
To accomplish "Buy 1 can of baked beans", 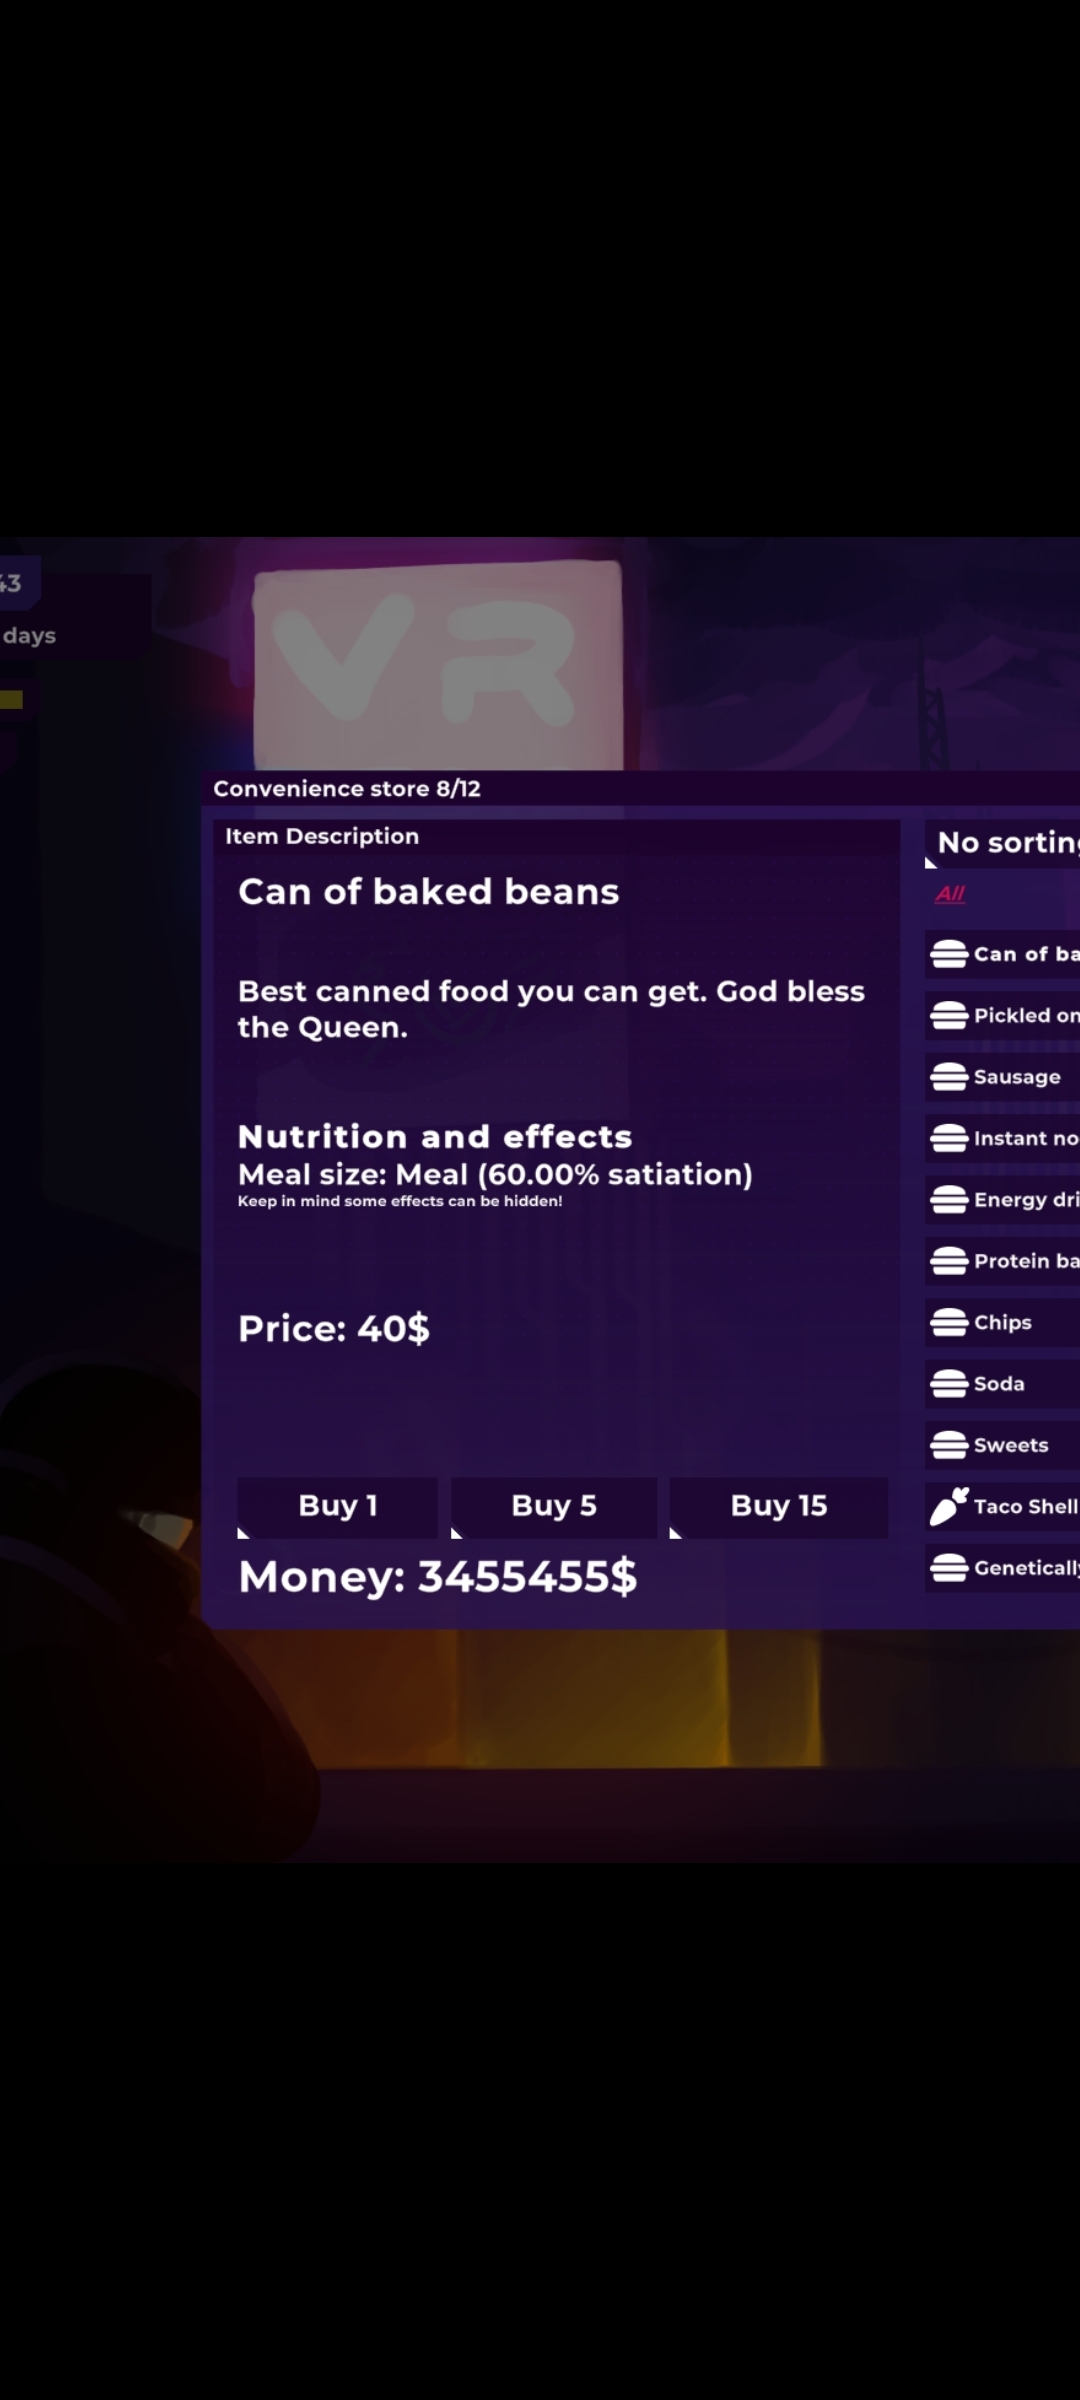I will pos(337,1507).
